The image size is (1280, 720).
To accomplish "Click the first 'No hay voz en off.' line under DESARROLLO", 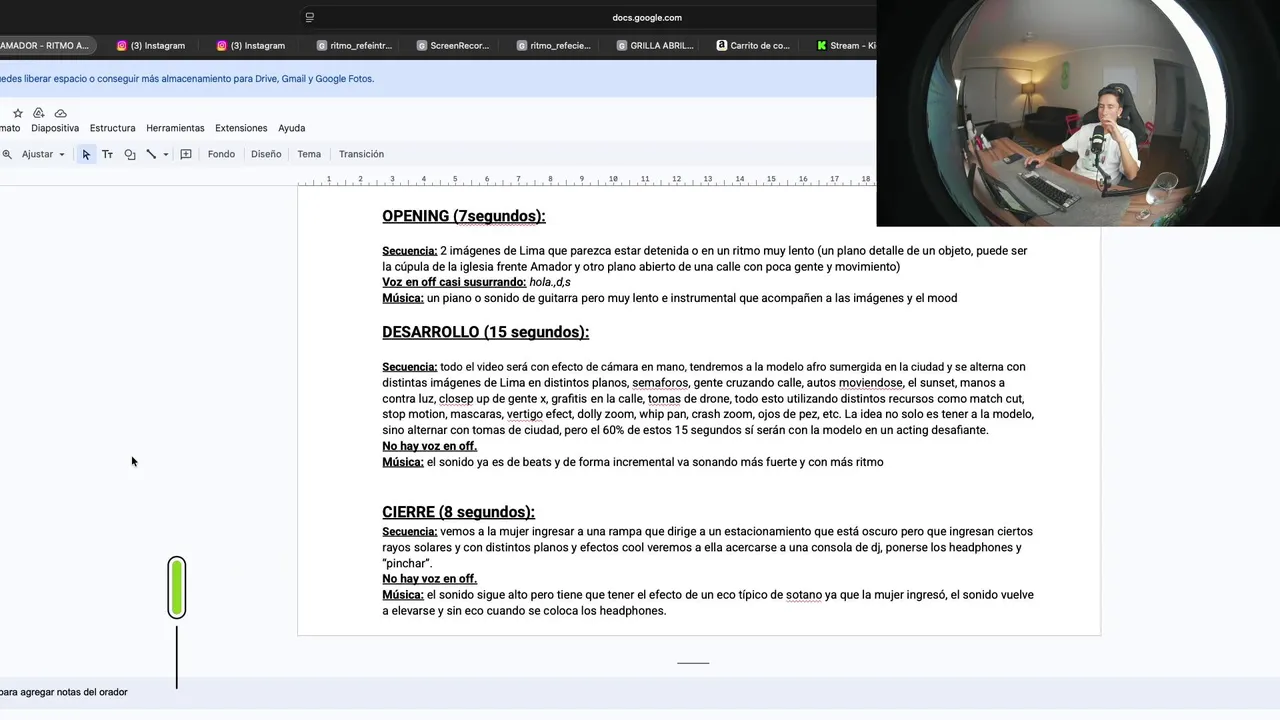I will click(x=429, y=446).
